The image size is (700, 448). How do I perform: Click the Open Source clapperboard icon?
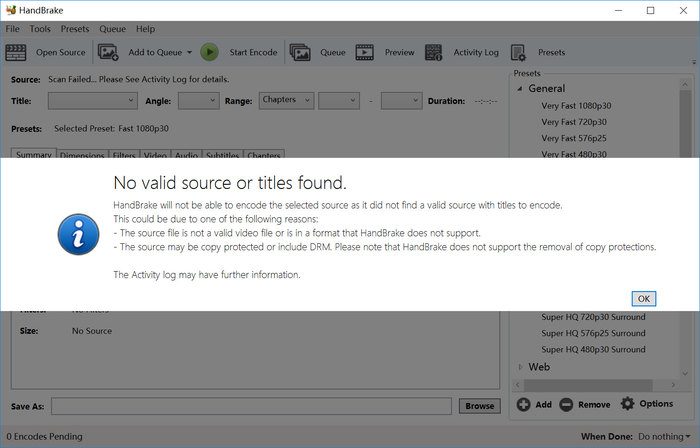coord(16,53)
